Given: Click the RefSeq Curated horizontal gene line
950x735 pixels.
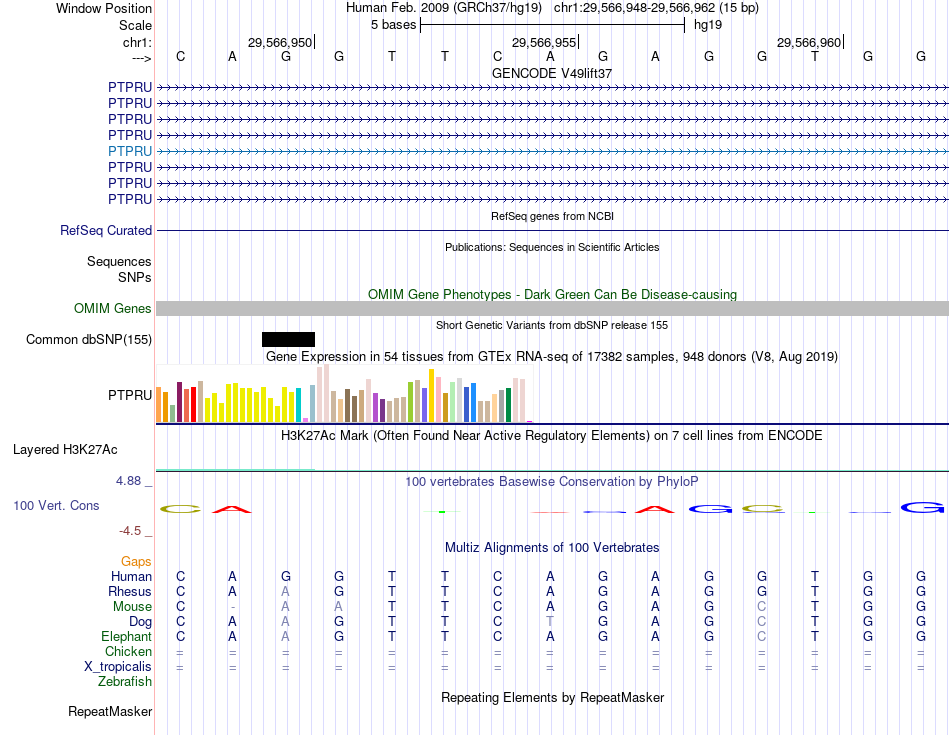Looking at the screenshot, I should pos(552,230).
